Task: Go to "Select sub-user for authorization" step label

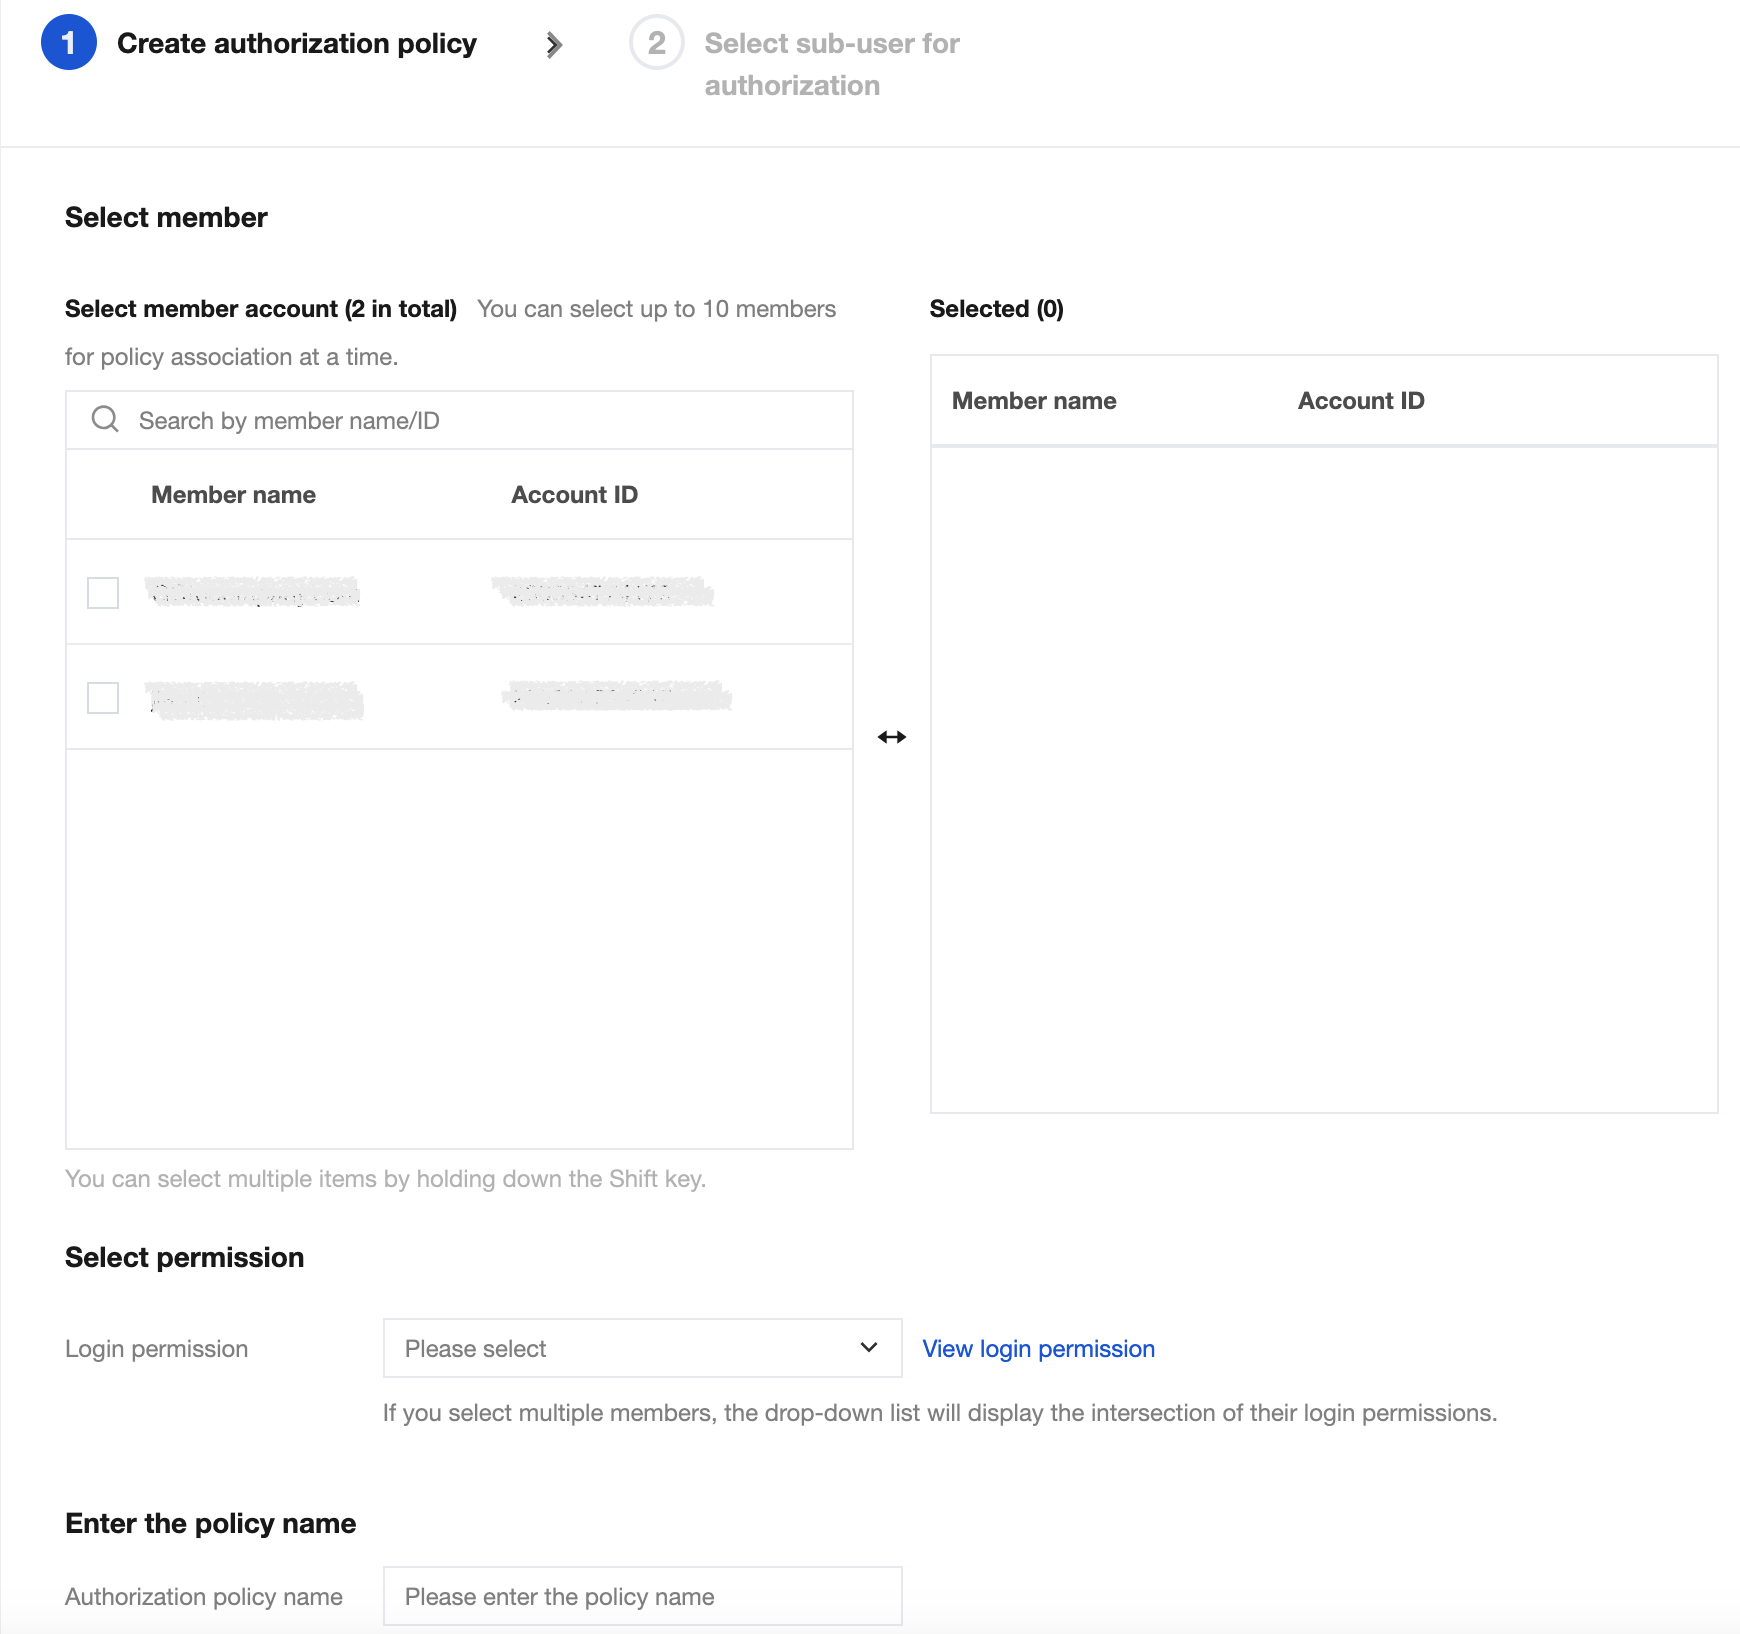Action: 831,64
